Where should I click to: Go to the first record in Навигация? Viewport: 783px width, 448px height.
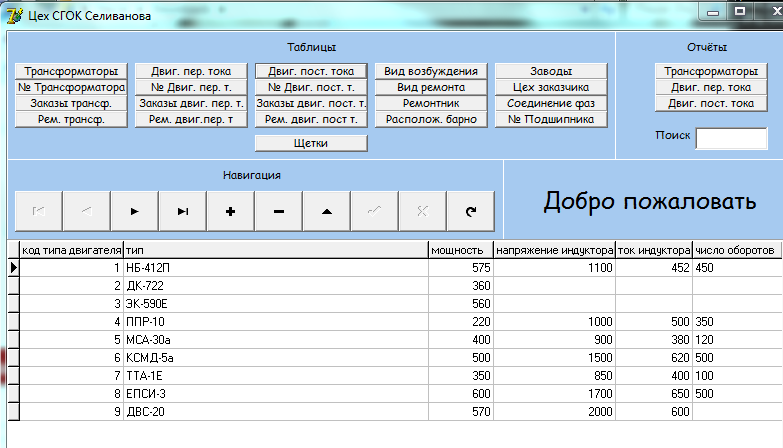38,211
